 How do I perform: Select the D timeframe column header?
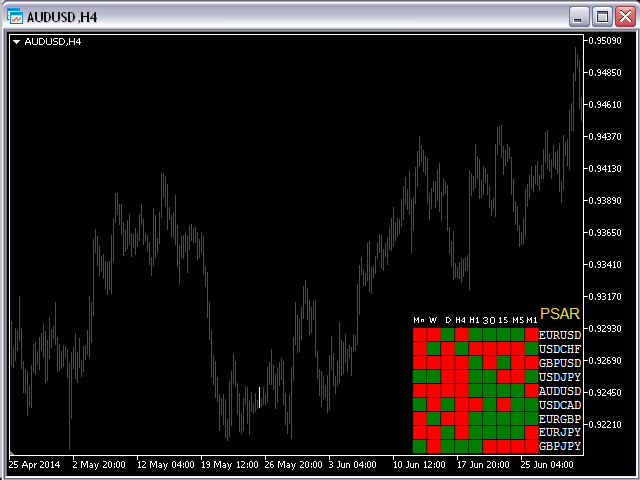(x=448, y=320)
